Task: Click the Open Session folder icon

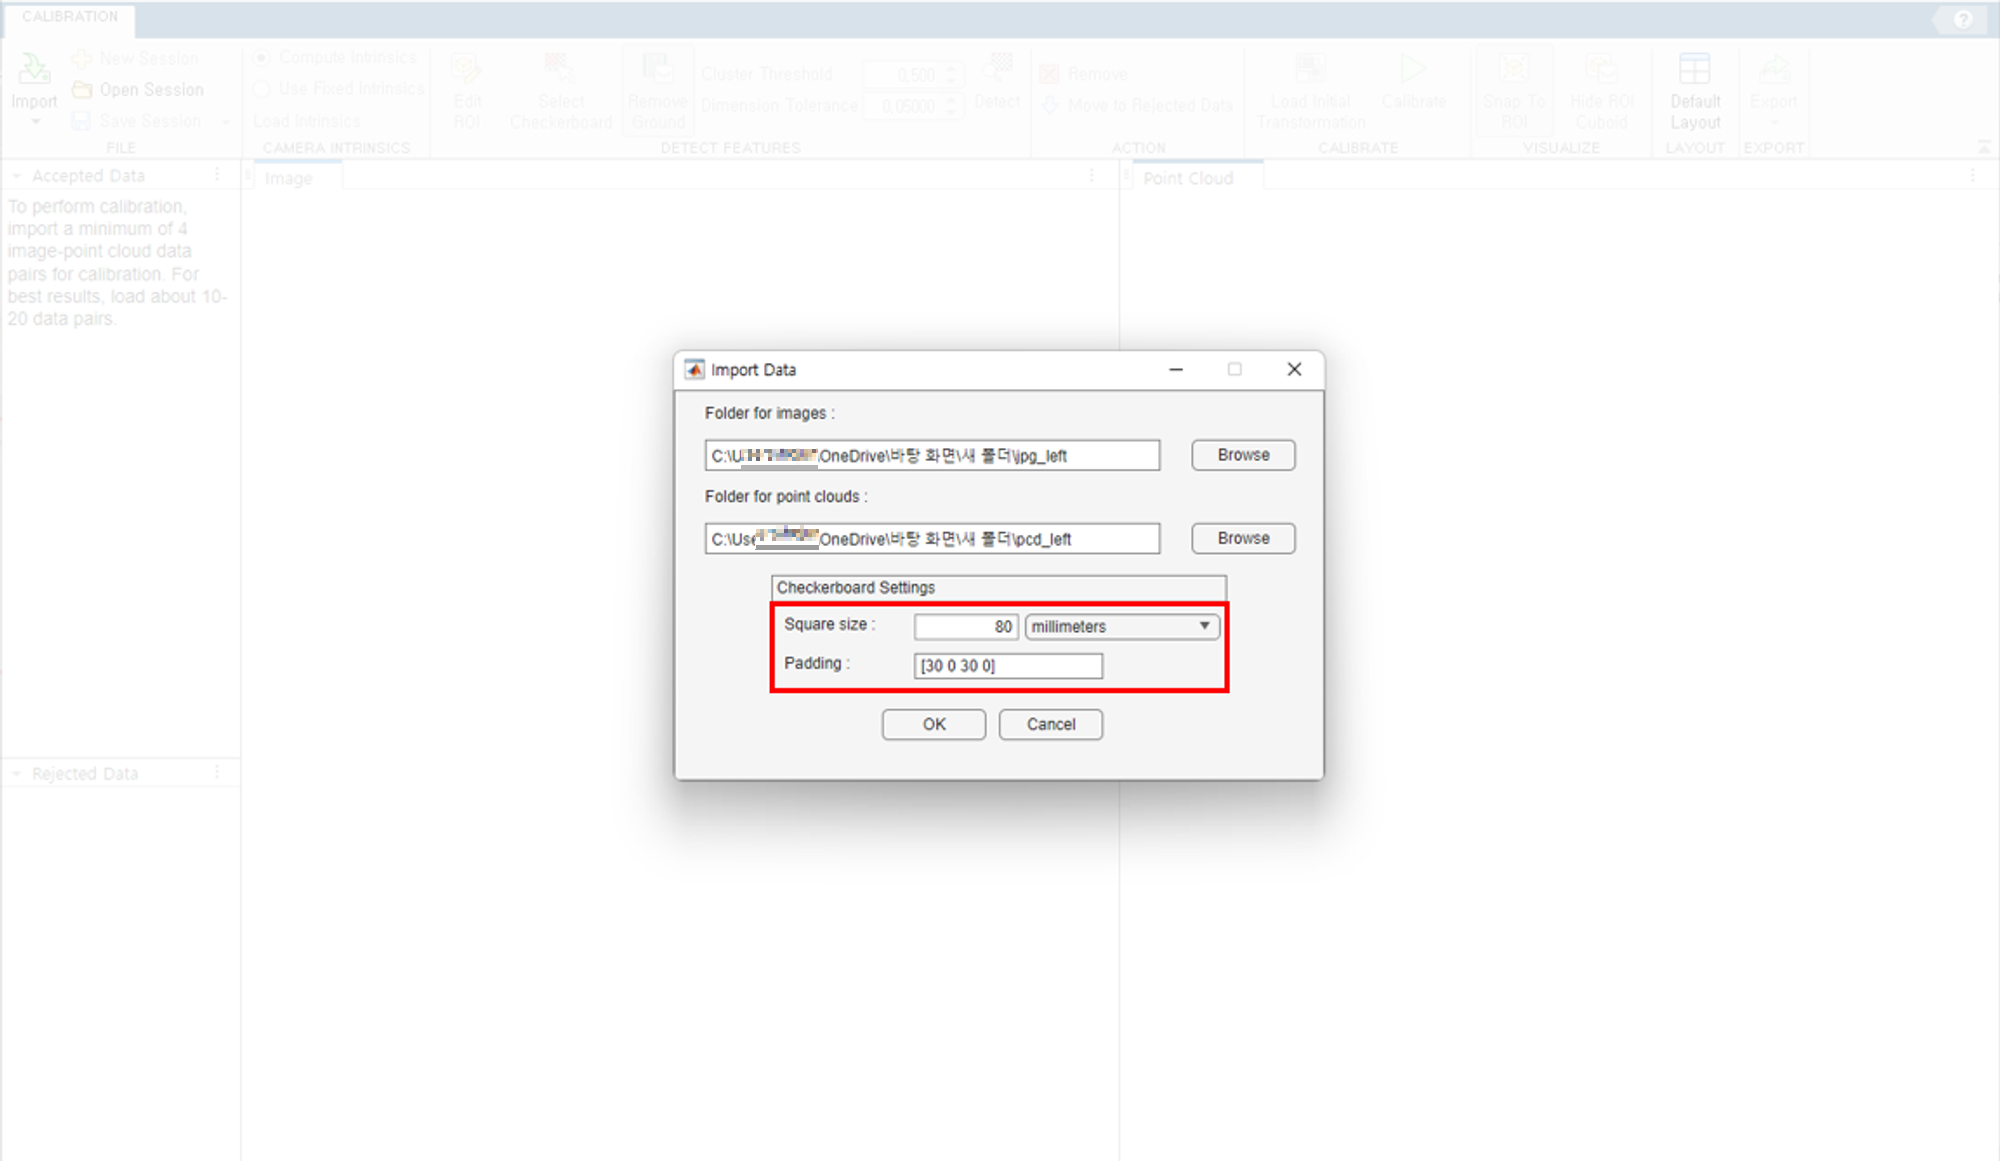Action: 82,90
